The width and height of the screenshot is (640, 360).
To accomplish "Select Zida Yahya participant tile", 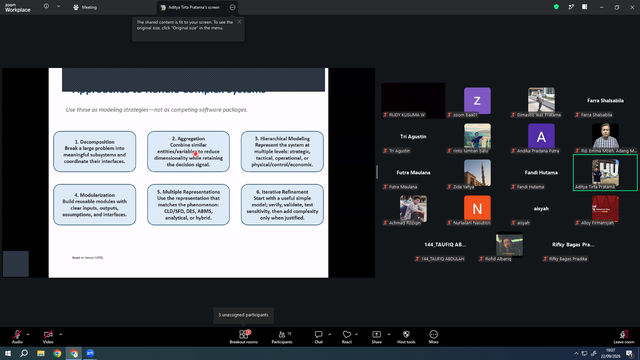I will pos(477,173).
